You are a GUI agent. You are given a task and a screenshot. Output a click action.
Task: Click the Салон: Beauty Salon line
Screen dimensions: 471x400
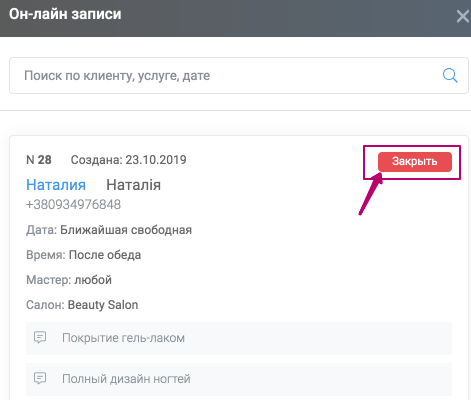[x=82, y=305]
